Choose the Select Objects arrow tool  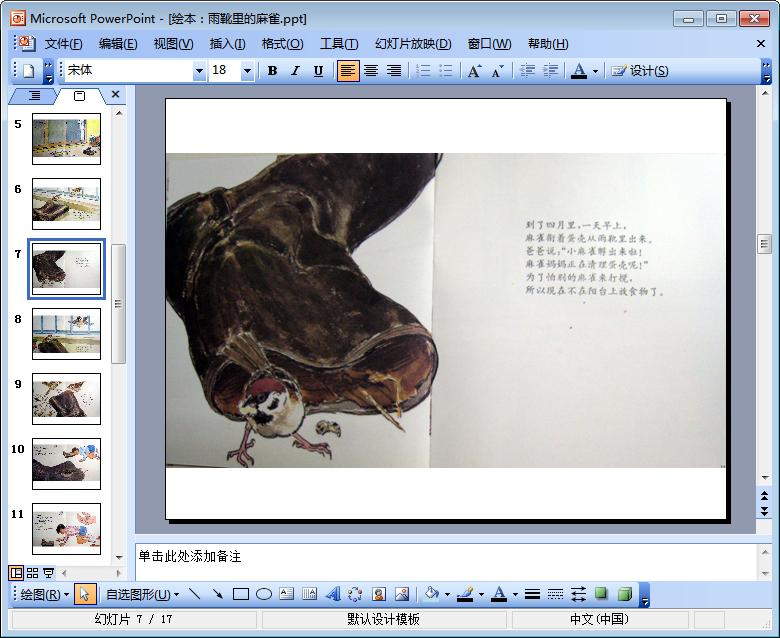(85, 594)
